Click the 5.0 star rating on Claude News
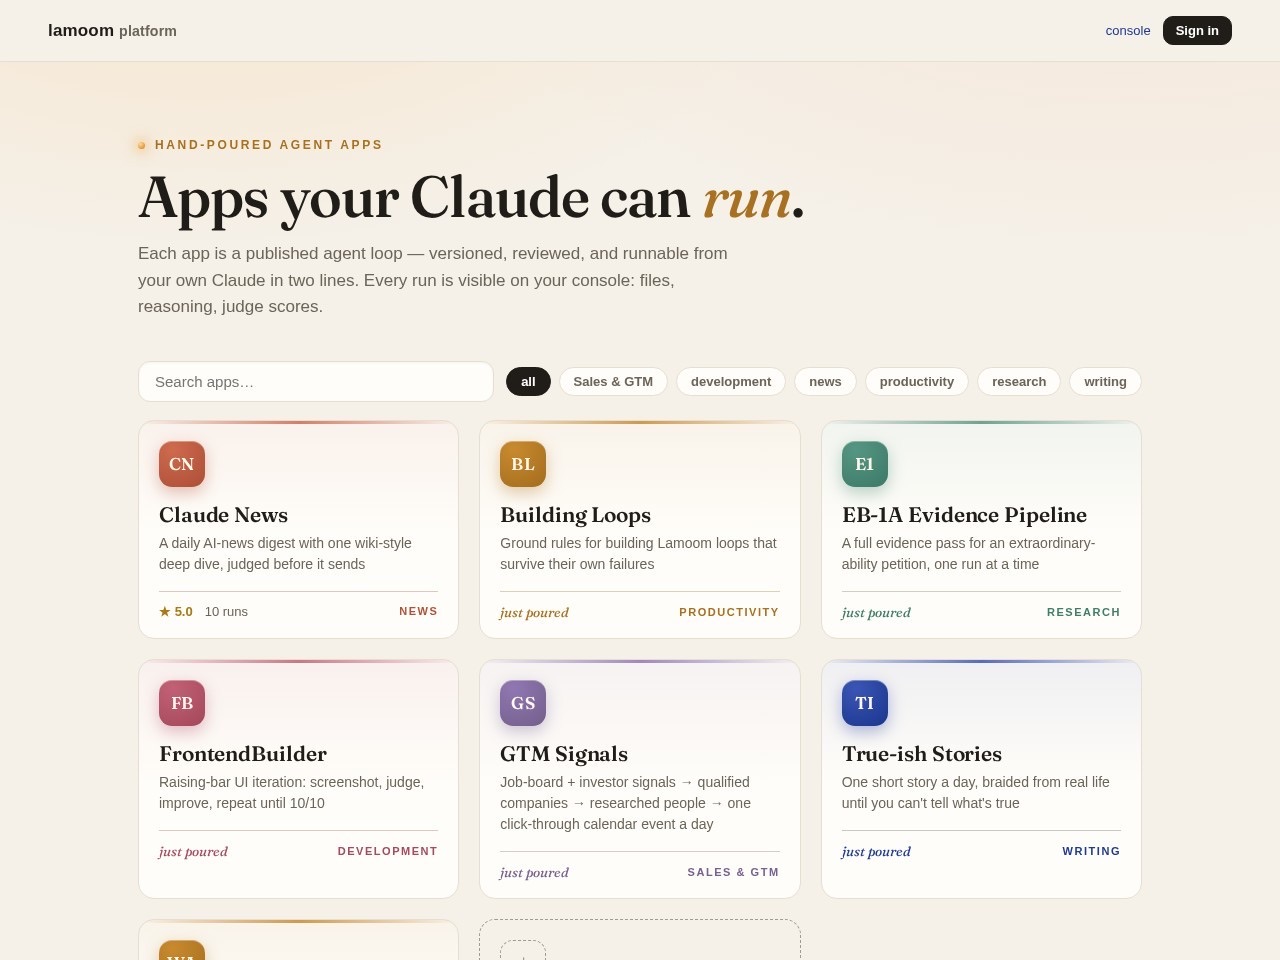This screenshot has width=1280, height=960. point(176,611)
